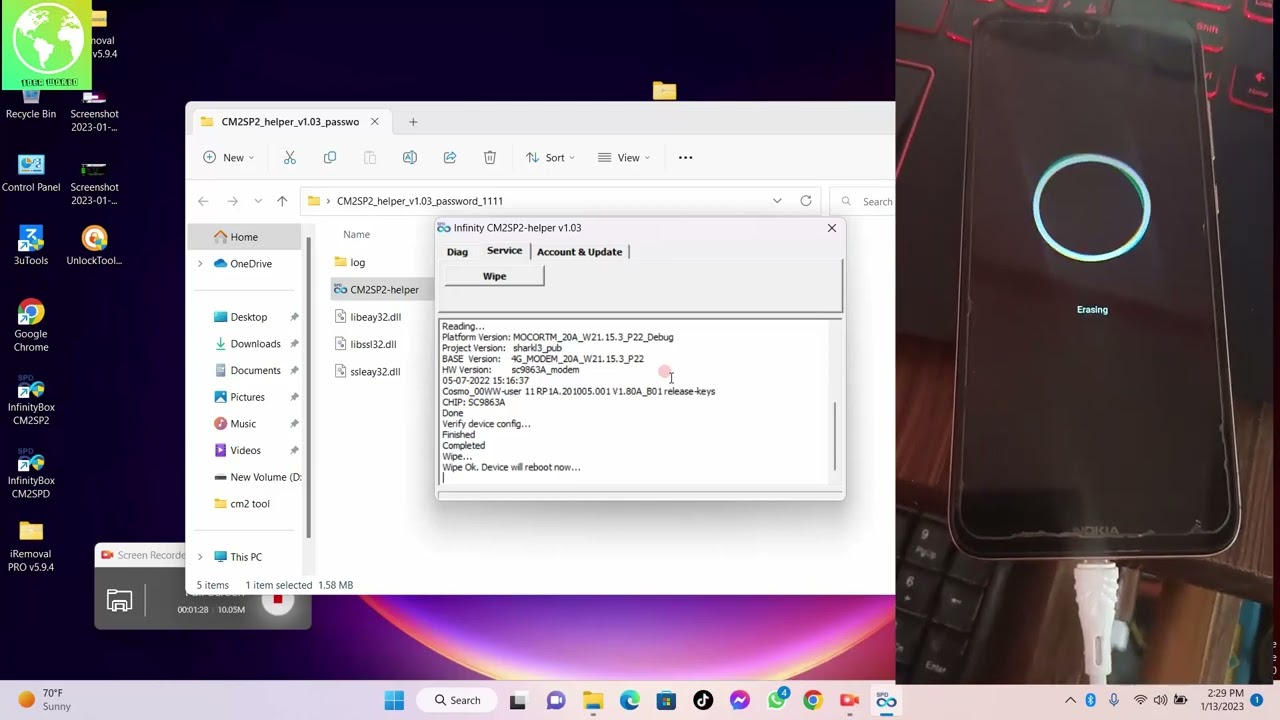1280x720 pixels.
Task: Launch 3uTools from desktop
Action: pyautogui.click(x=31, y=246)
